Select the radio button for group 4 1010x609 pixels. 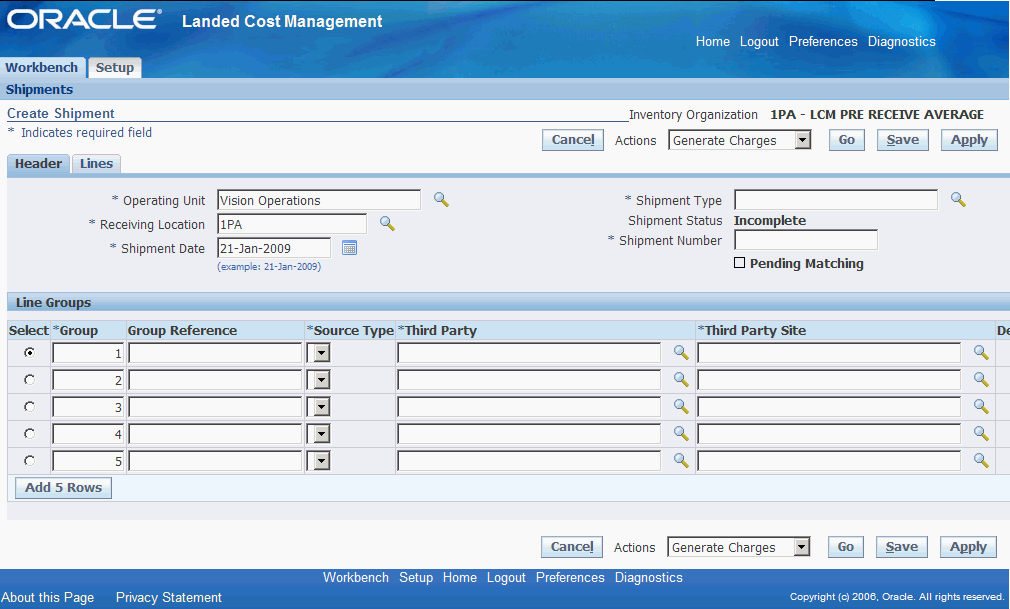tap(29, 434)
